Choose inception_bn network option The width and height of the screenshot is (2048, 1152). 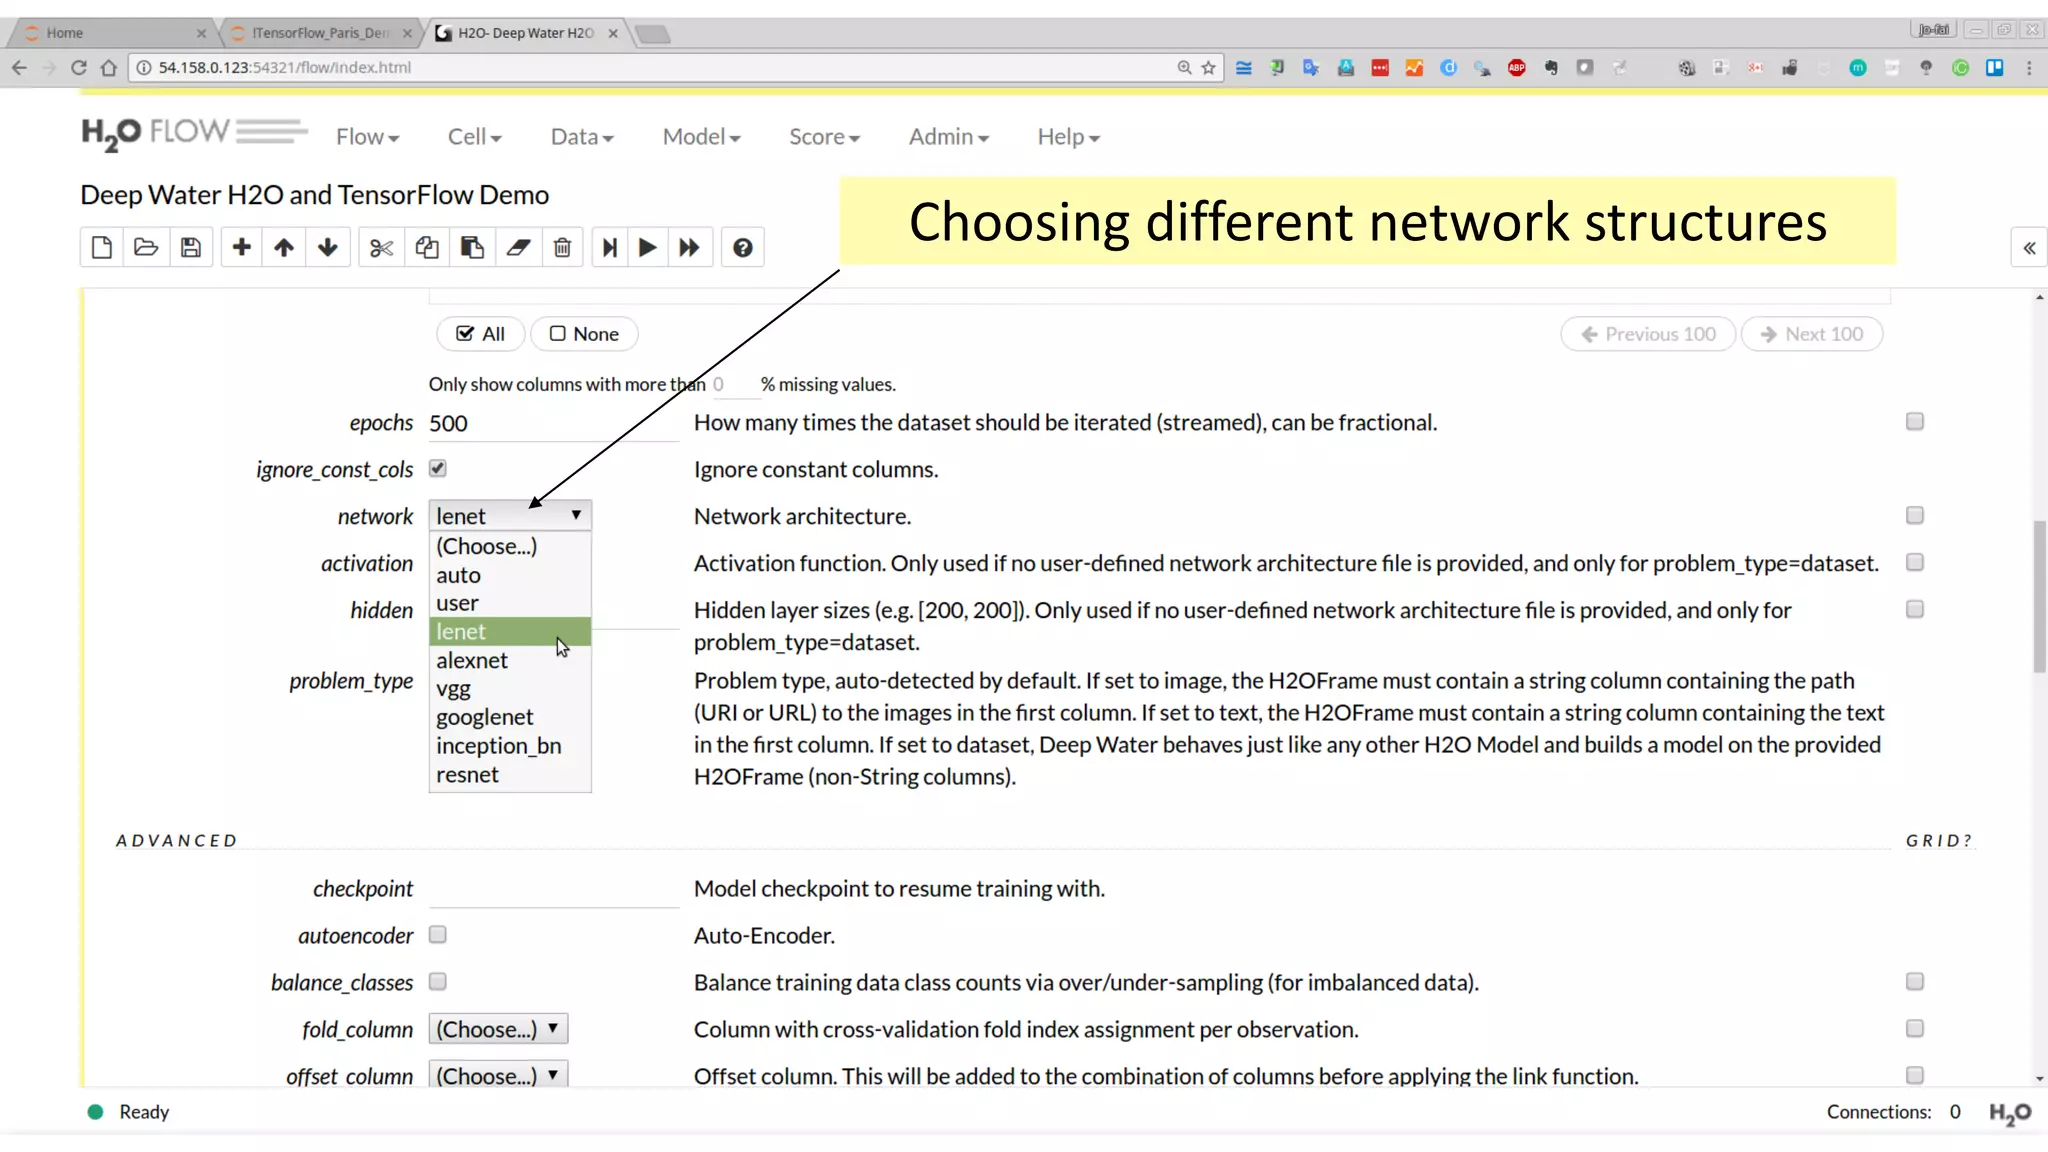click(x=510, y=746)
